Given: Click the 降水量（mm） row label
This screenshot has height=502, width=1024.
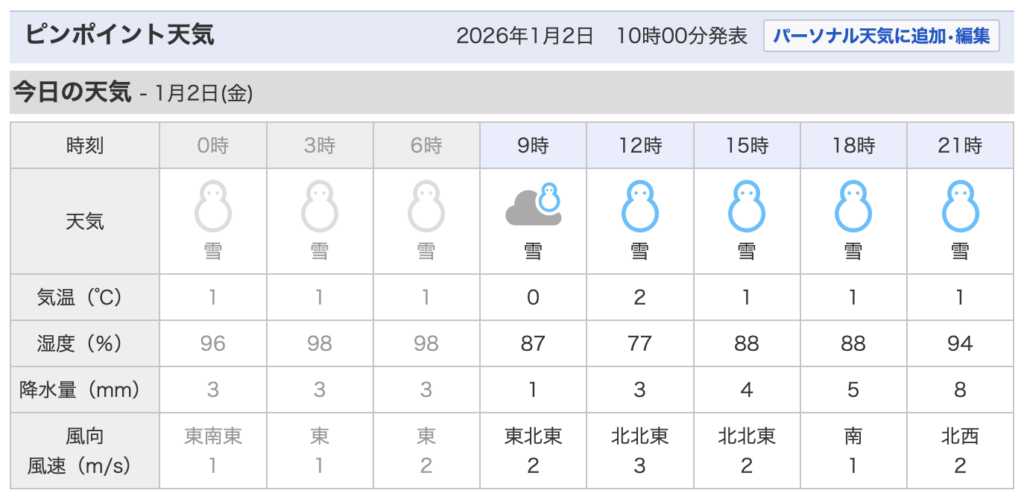Looking at the screenshot, I should pos(85,390).
